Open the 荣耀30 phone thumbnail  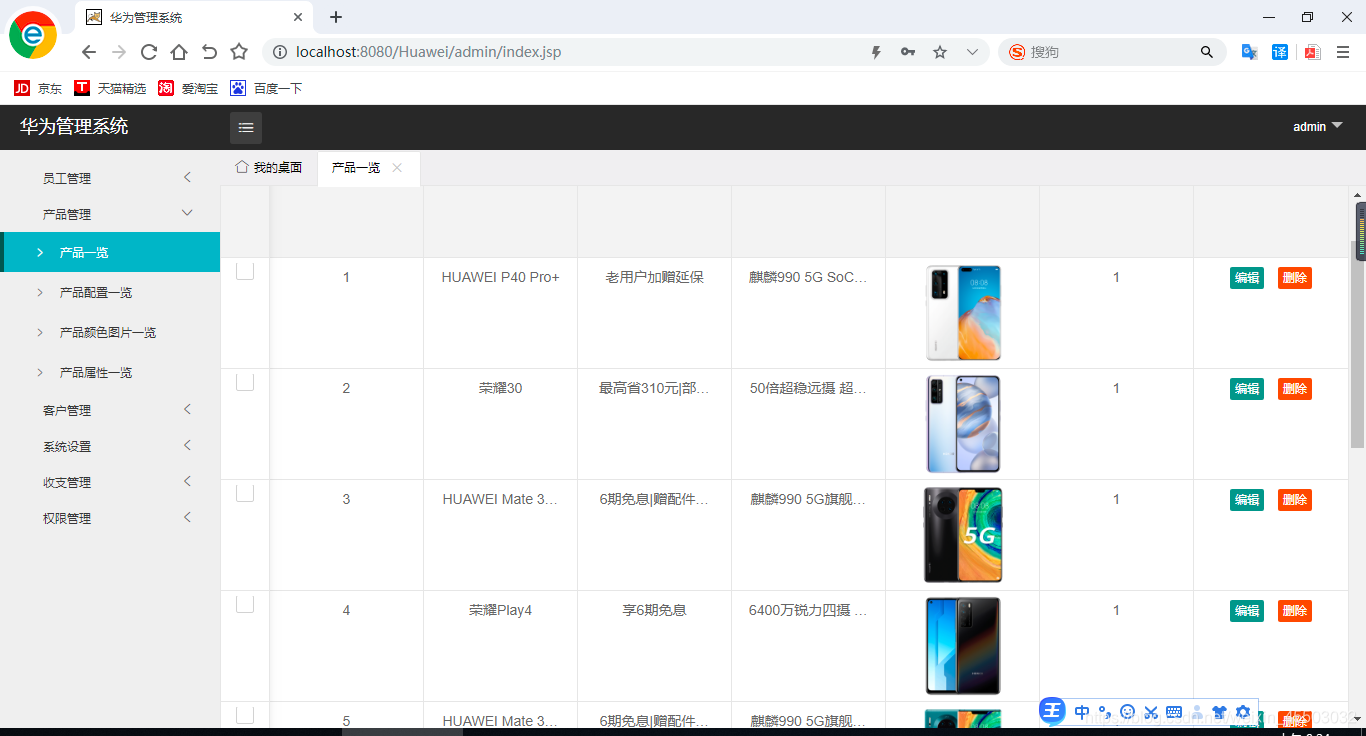click(x=963, y=424)
